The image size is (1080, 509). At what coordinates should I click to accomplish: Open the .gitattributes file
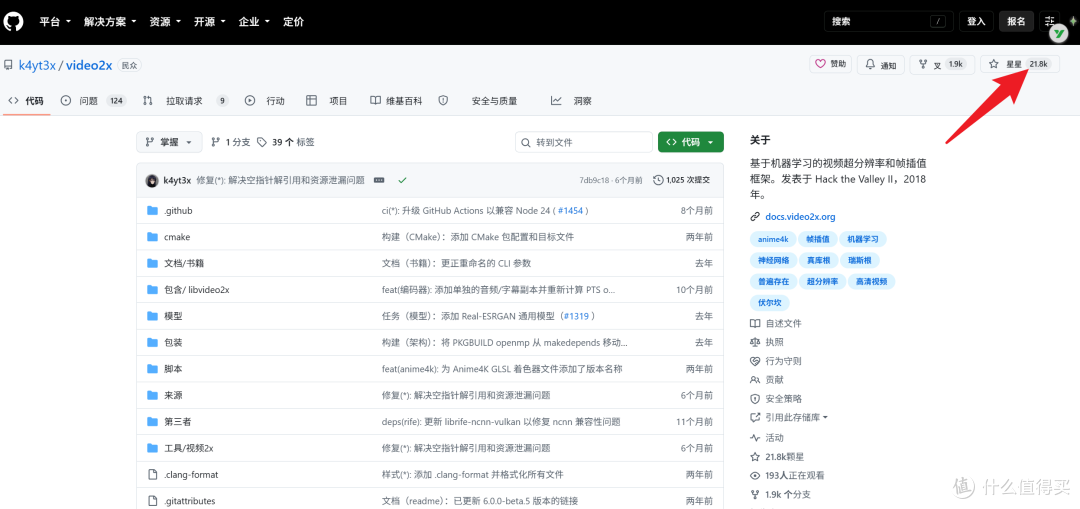189,501
